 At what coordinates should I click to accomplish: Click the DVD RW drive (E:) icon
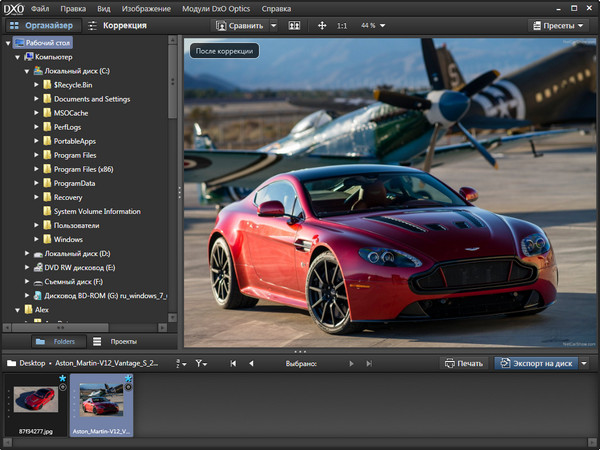(36, 268)
